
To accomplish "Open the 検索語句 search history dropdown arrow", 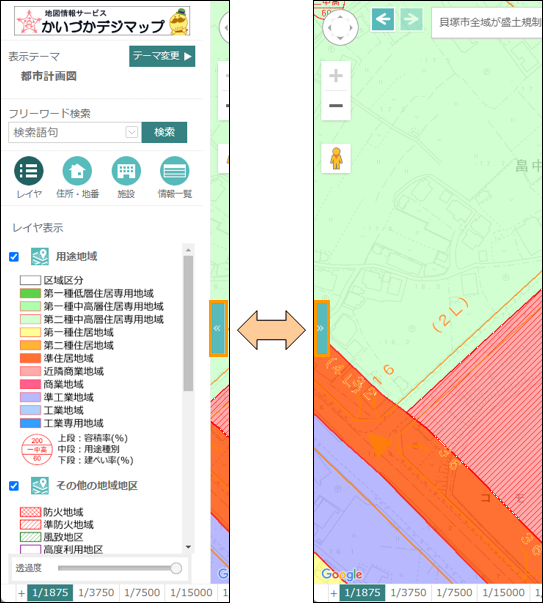I will coord(132,132).
